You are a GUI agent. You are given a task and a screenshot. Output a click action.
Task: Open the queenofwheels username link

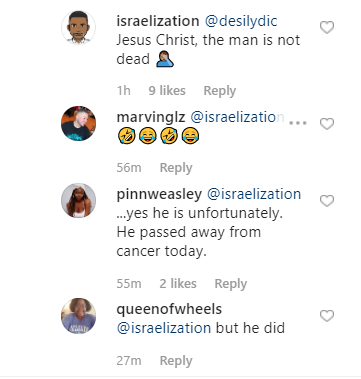(x=169, y=309)
